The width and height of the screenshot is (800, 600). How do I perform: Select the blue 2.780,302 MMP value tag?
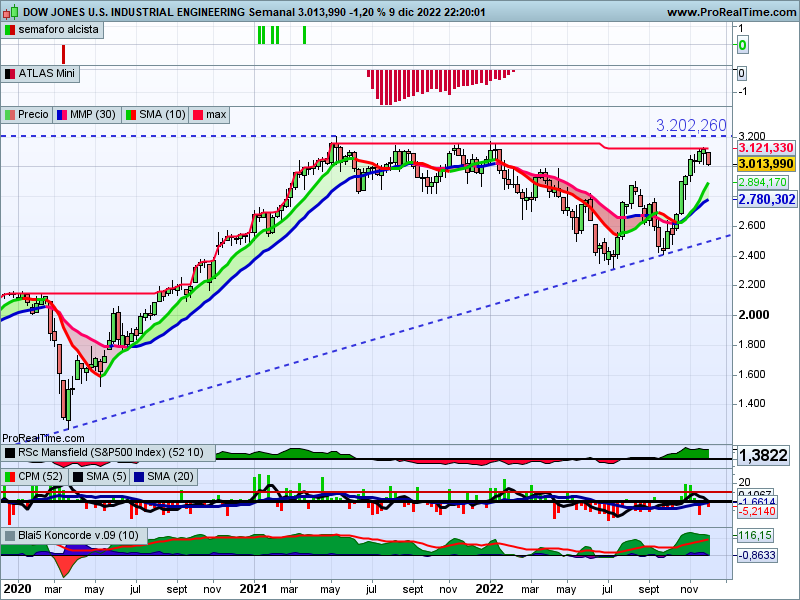pos(767,199)
